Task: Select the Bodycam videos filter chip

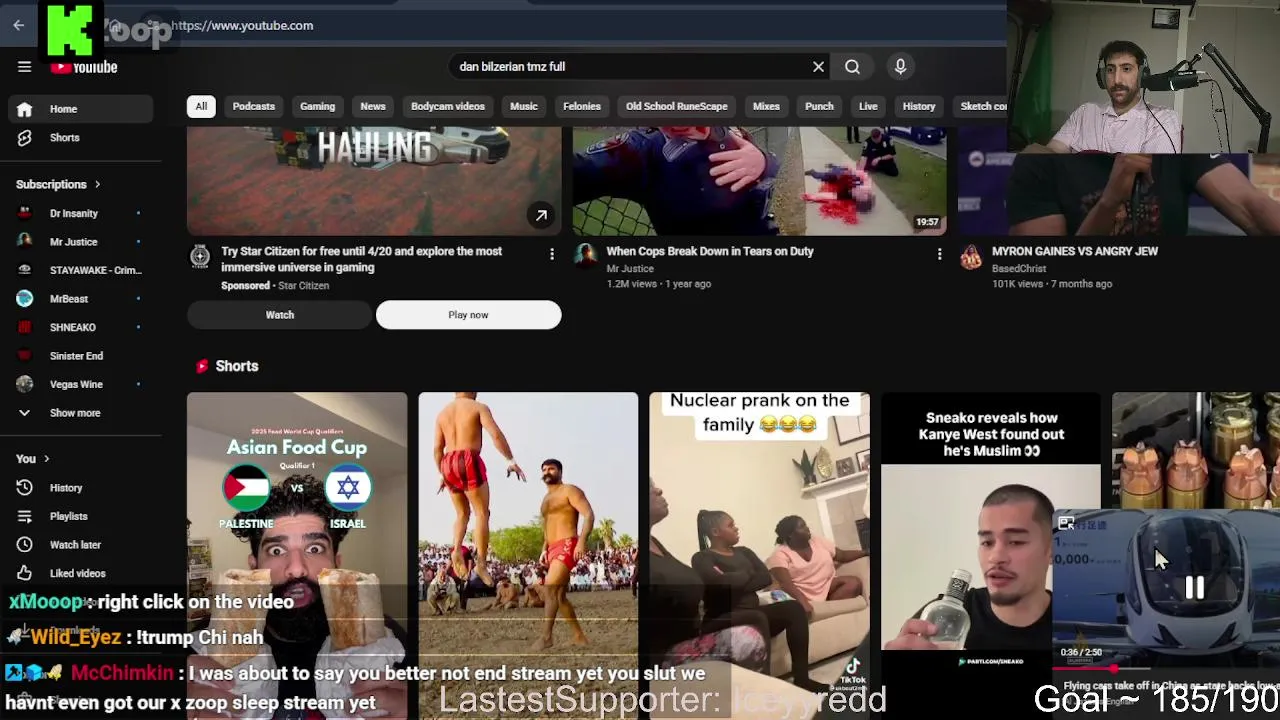Action: (x=447, y=106)
